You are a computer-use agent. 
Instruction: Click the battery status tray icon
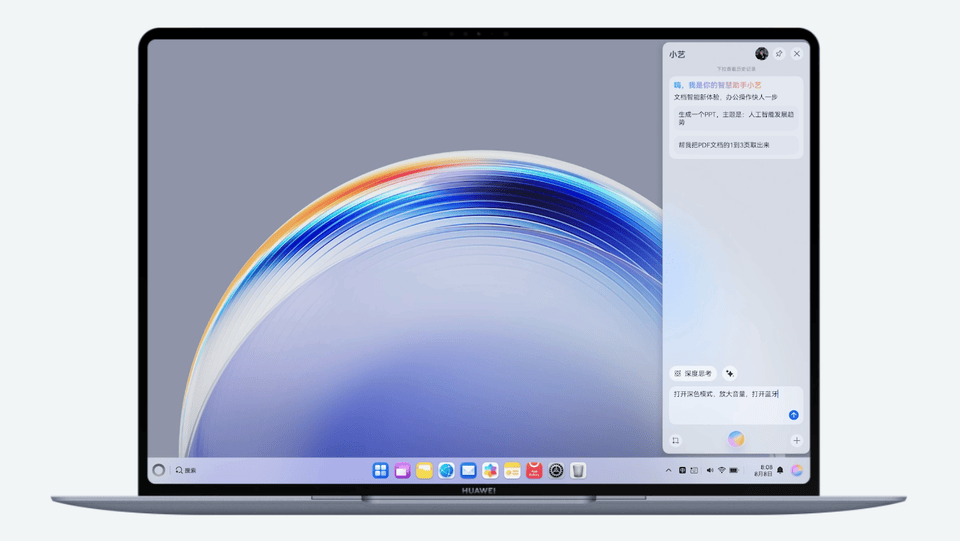pos(734,470)
